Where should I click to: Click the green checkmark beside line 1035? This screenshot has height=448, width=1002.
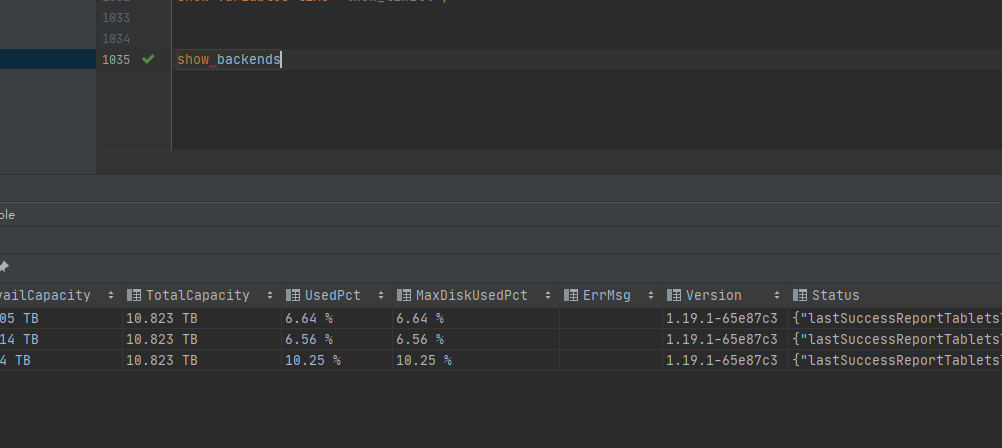148,60
